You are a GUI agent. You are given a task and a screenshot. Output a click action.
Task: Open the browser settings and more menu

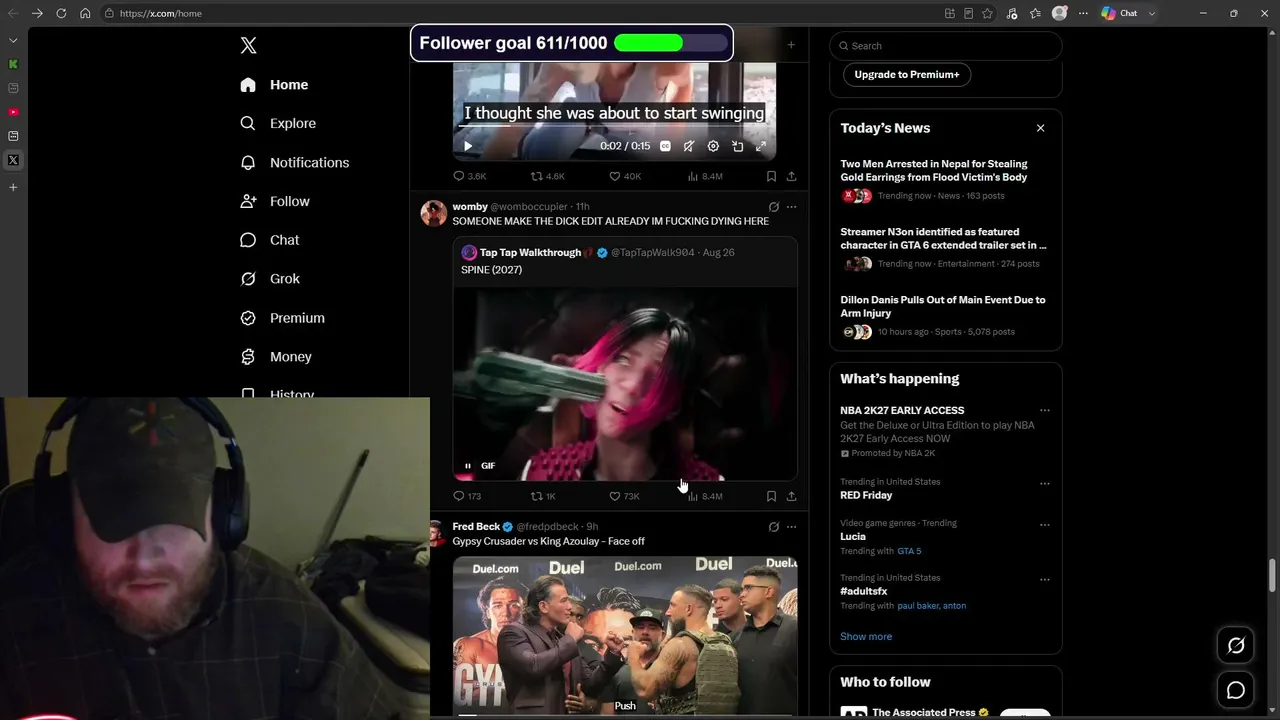[x=1083, y=13]
